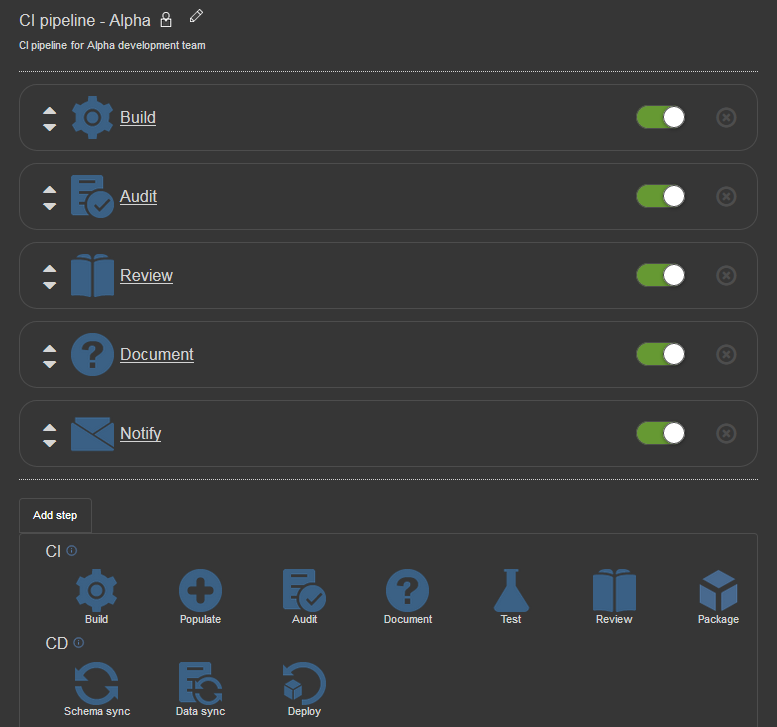777x727 pixels.
Task: Add a Test step using the flask icon
Action: 511,596
